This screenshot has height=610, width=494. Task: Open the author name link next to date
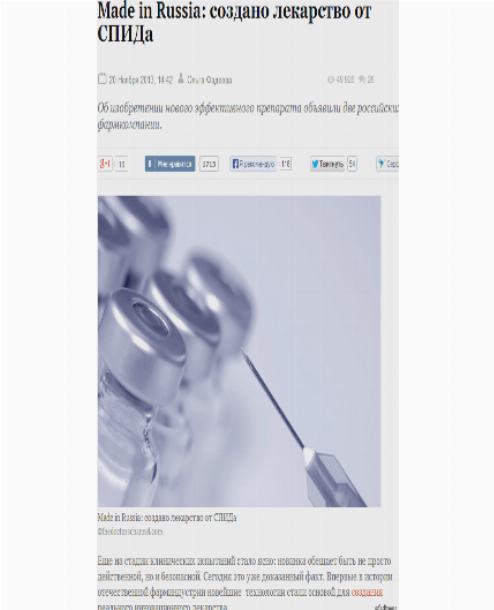209,80
